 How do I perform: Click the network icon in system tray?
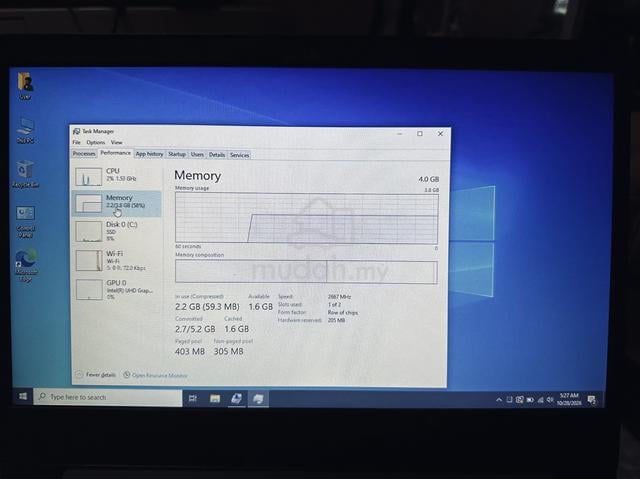tap(540, 400)
